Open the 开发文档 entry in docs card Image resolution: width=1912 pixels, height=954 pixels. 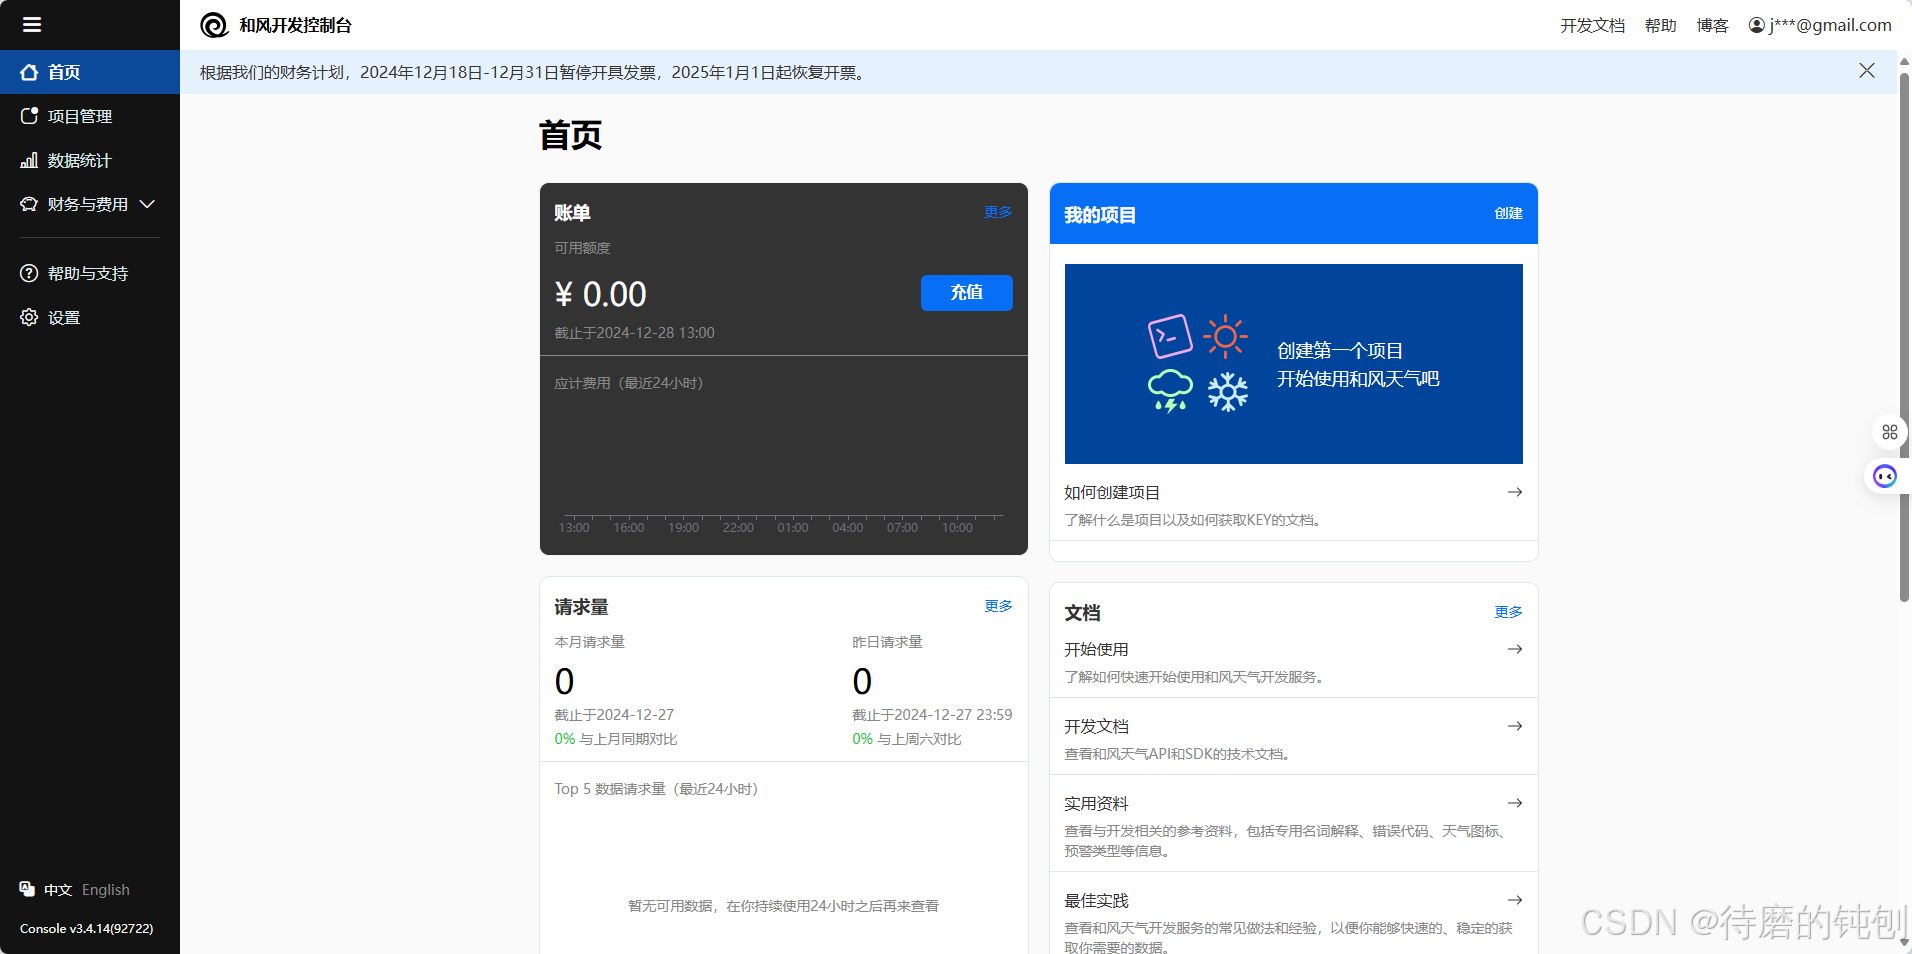point(1293,738)
